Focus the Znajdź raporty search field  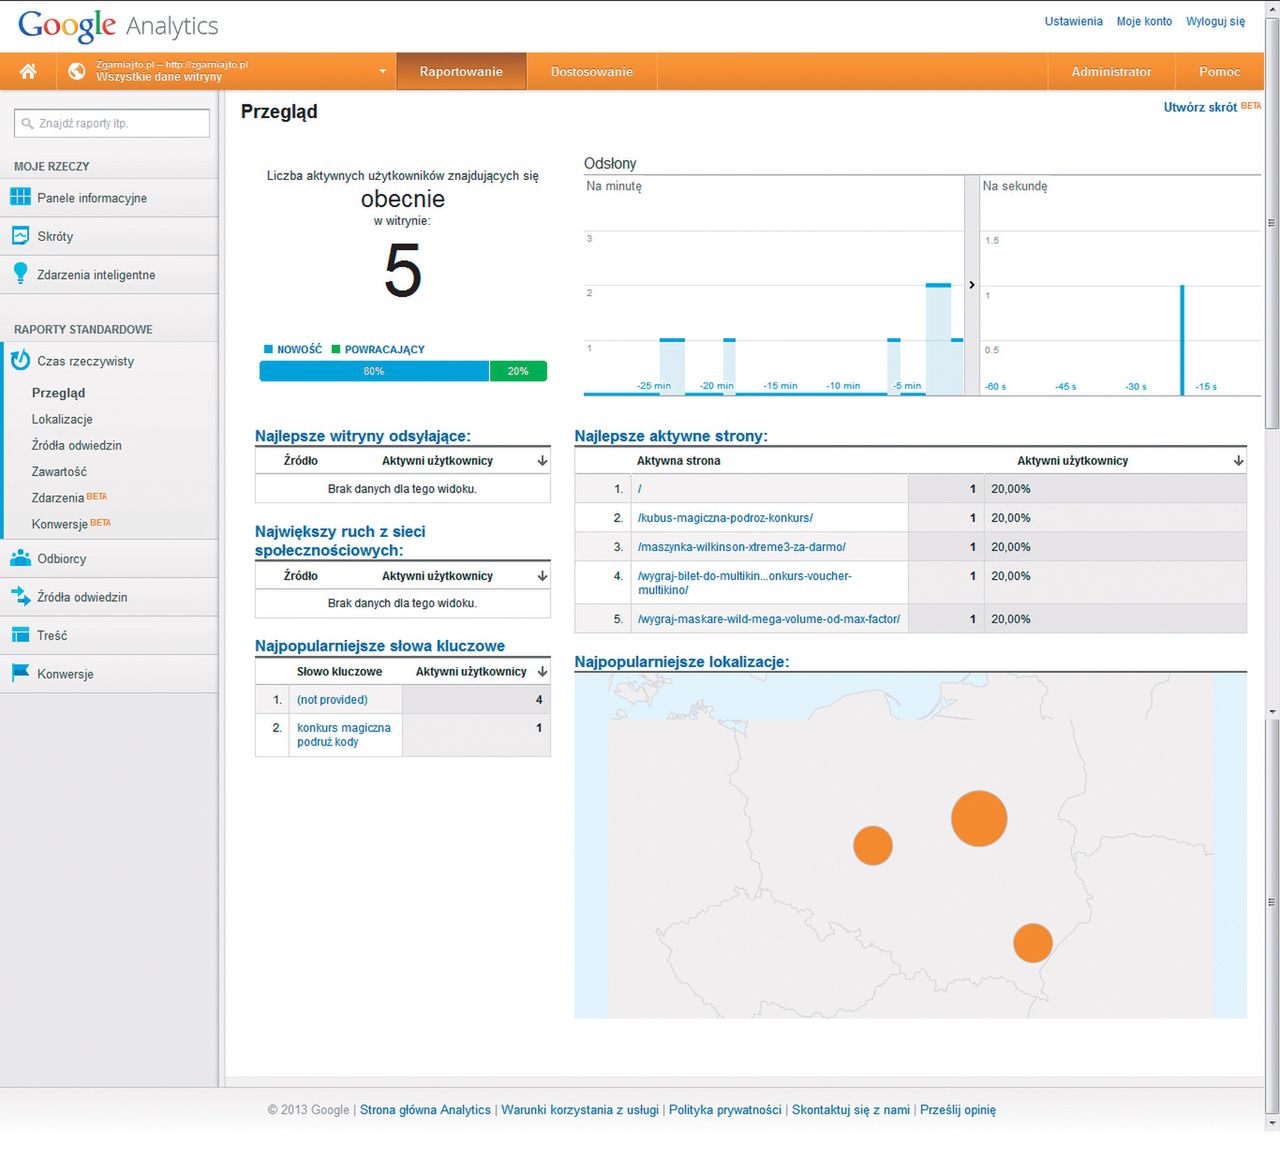pos(112,123)
